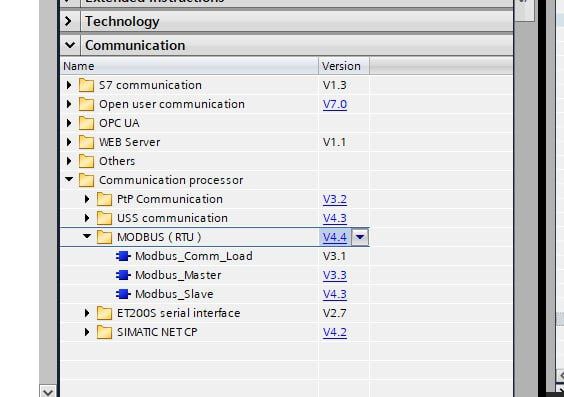Viewport: 564px width, 397px height.
Task: Click the Communication processor folder icon
Action: click(86, 180)
